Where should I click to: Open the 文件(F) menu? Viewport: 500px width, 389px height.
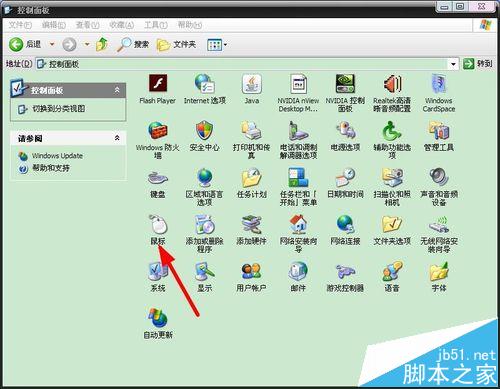pyautogui.click(x=20, y=25)
